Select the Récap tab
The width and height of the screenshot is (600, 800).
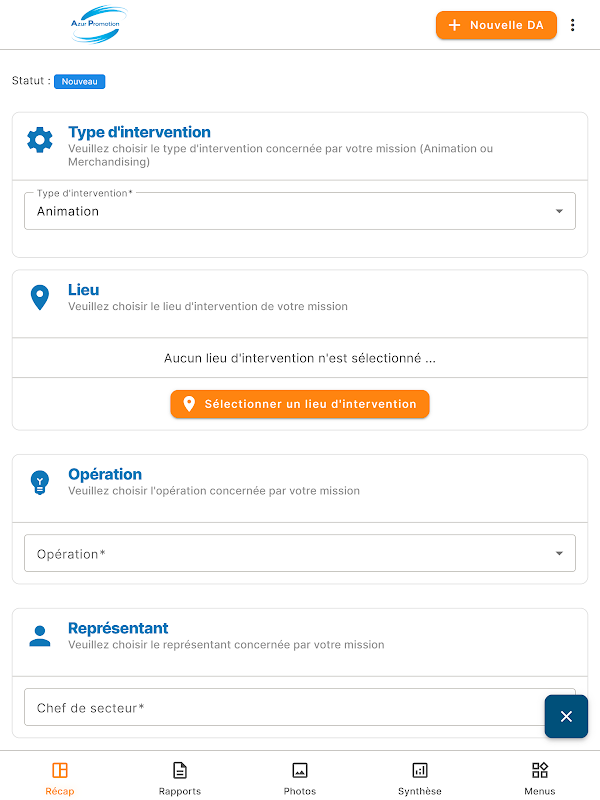[60, 779]
